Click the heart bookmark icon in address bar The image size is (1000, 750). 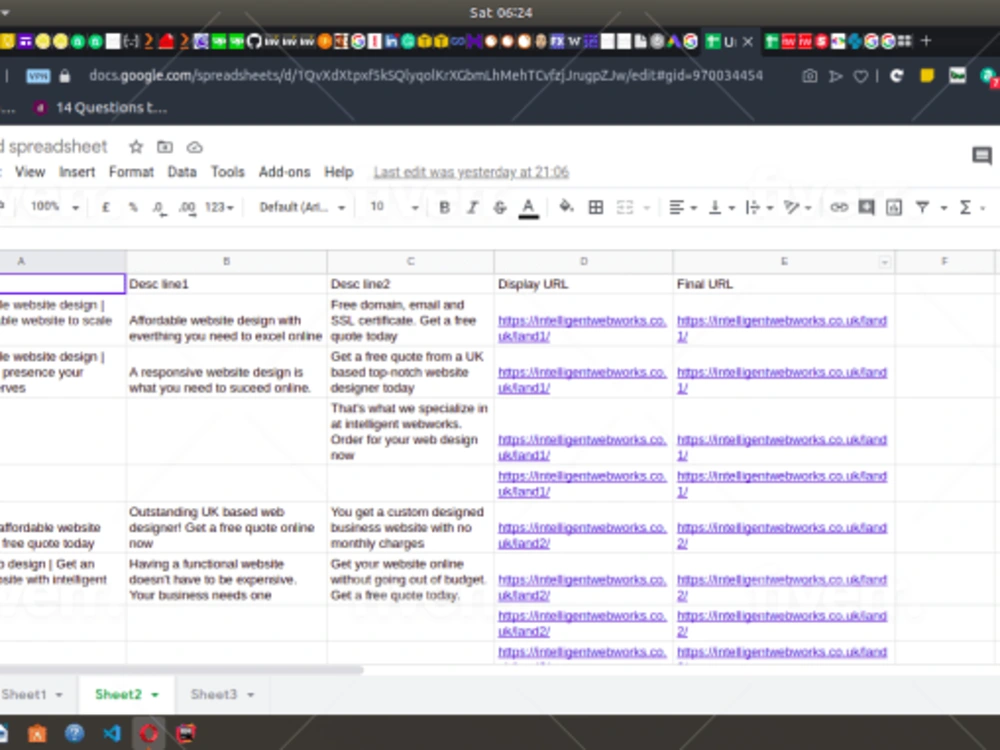(861, 77)
